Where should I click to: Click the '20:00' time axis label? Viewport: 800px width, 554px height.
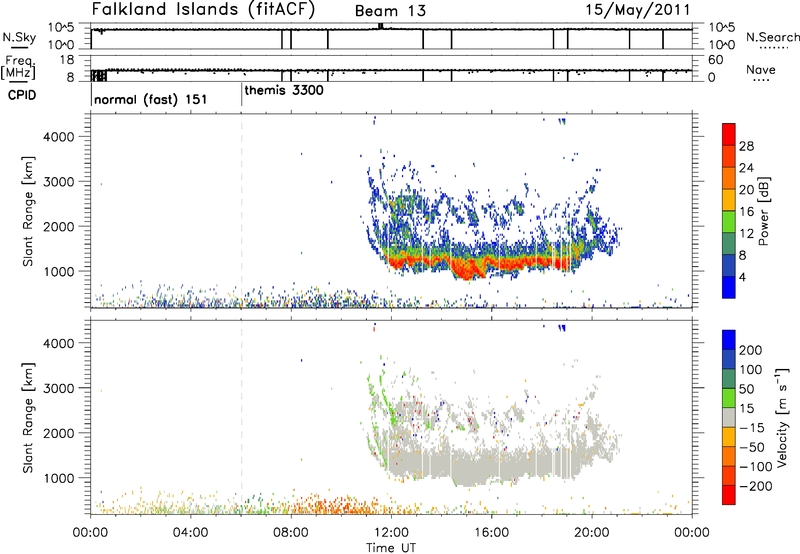coord(592,533)
